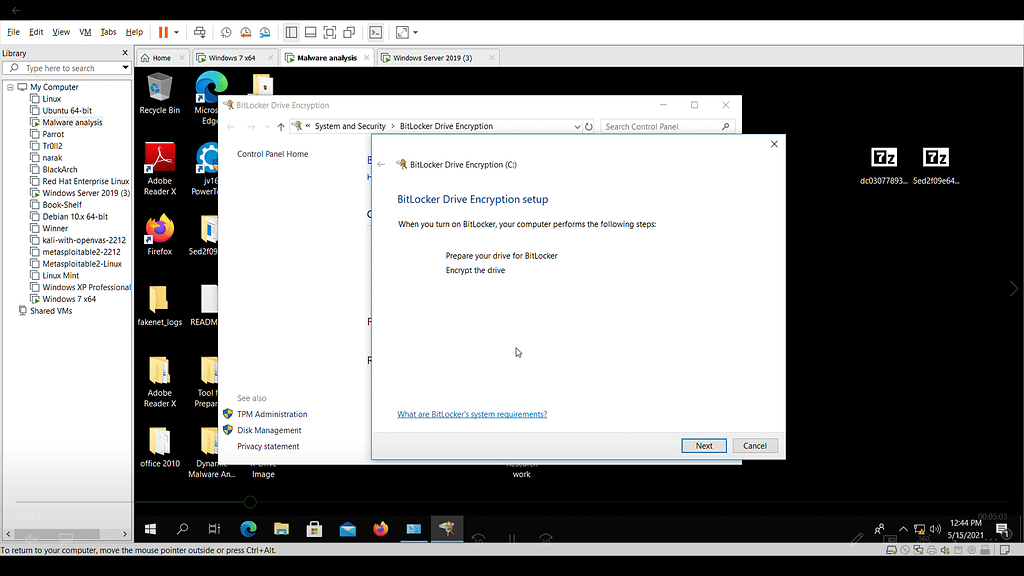The image size is (1024, 576).
Task: Toggle the thumbnail bar view icon
Action: [x=311, y=32]
